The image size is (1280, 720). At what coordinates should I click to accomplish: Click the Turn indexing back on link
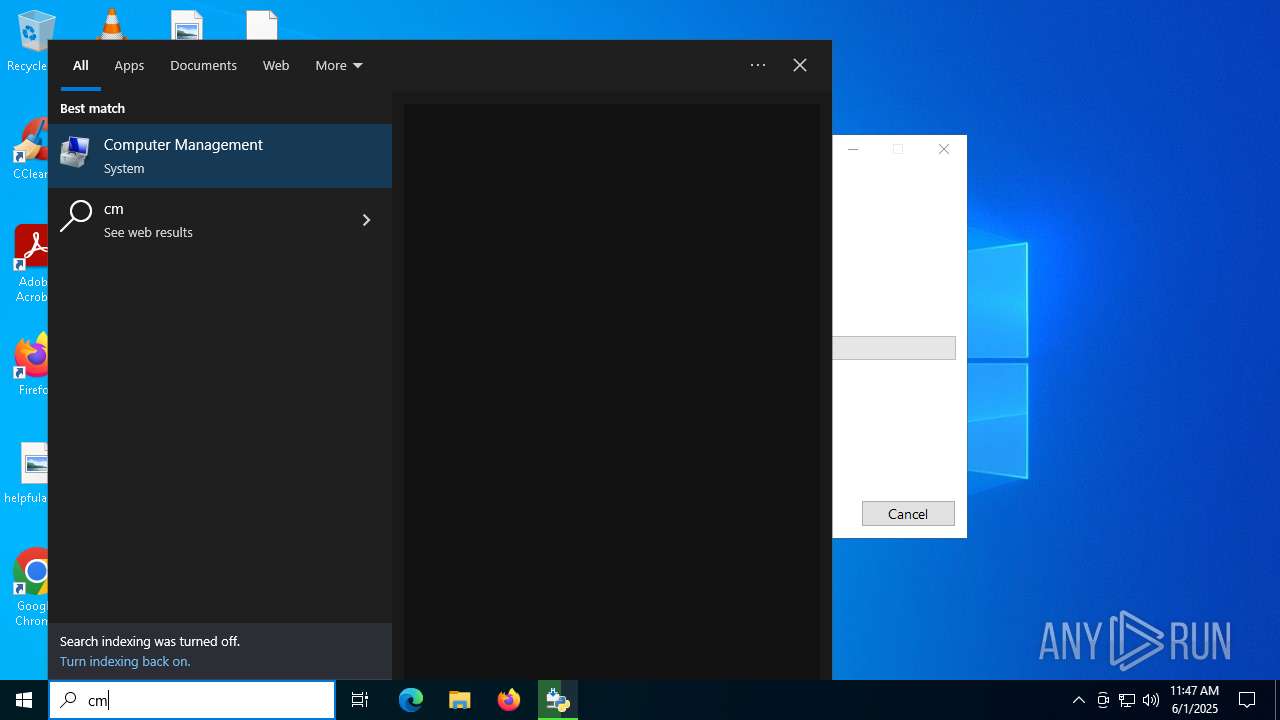coord(125,661)
